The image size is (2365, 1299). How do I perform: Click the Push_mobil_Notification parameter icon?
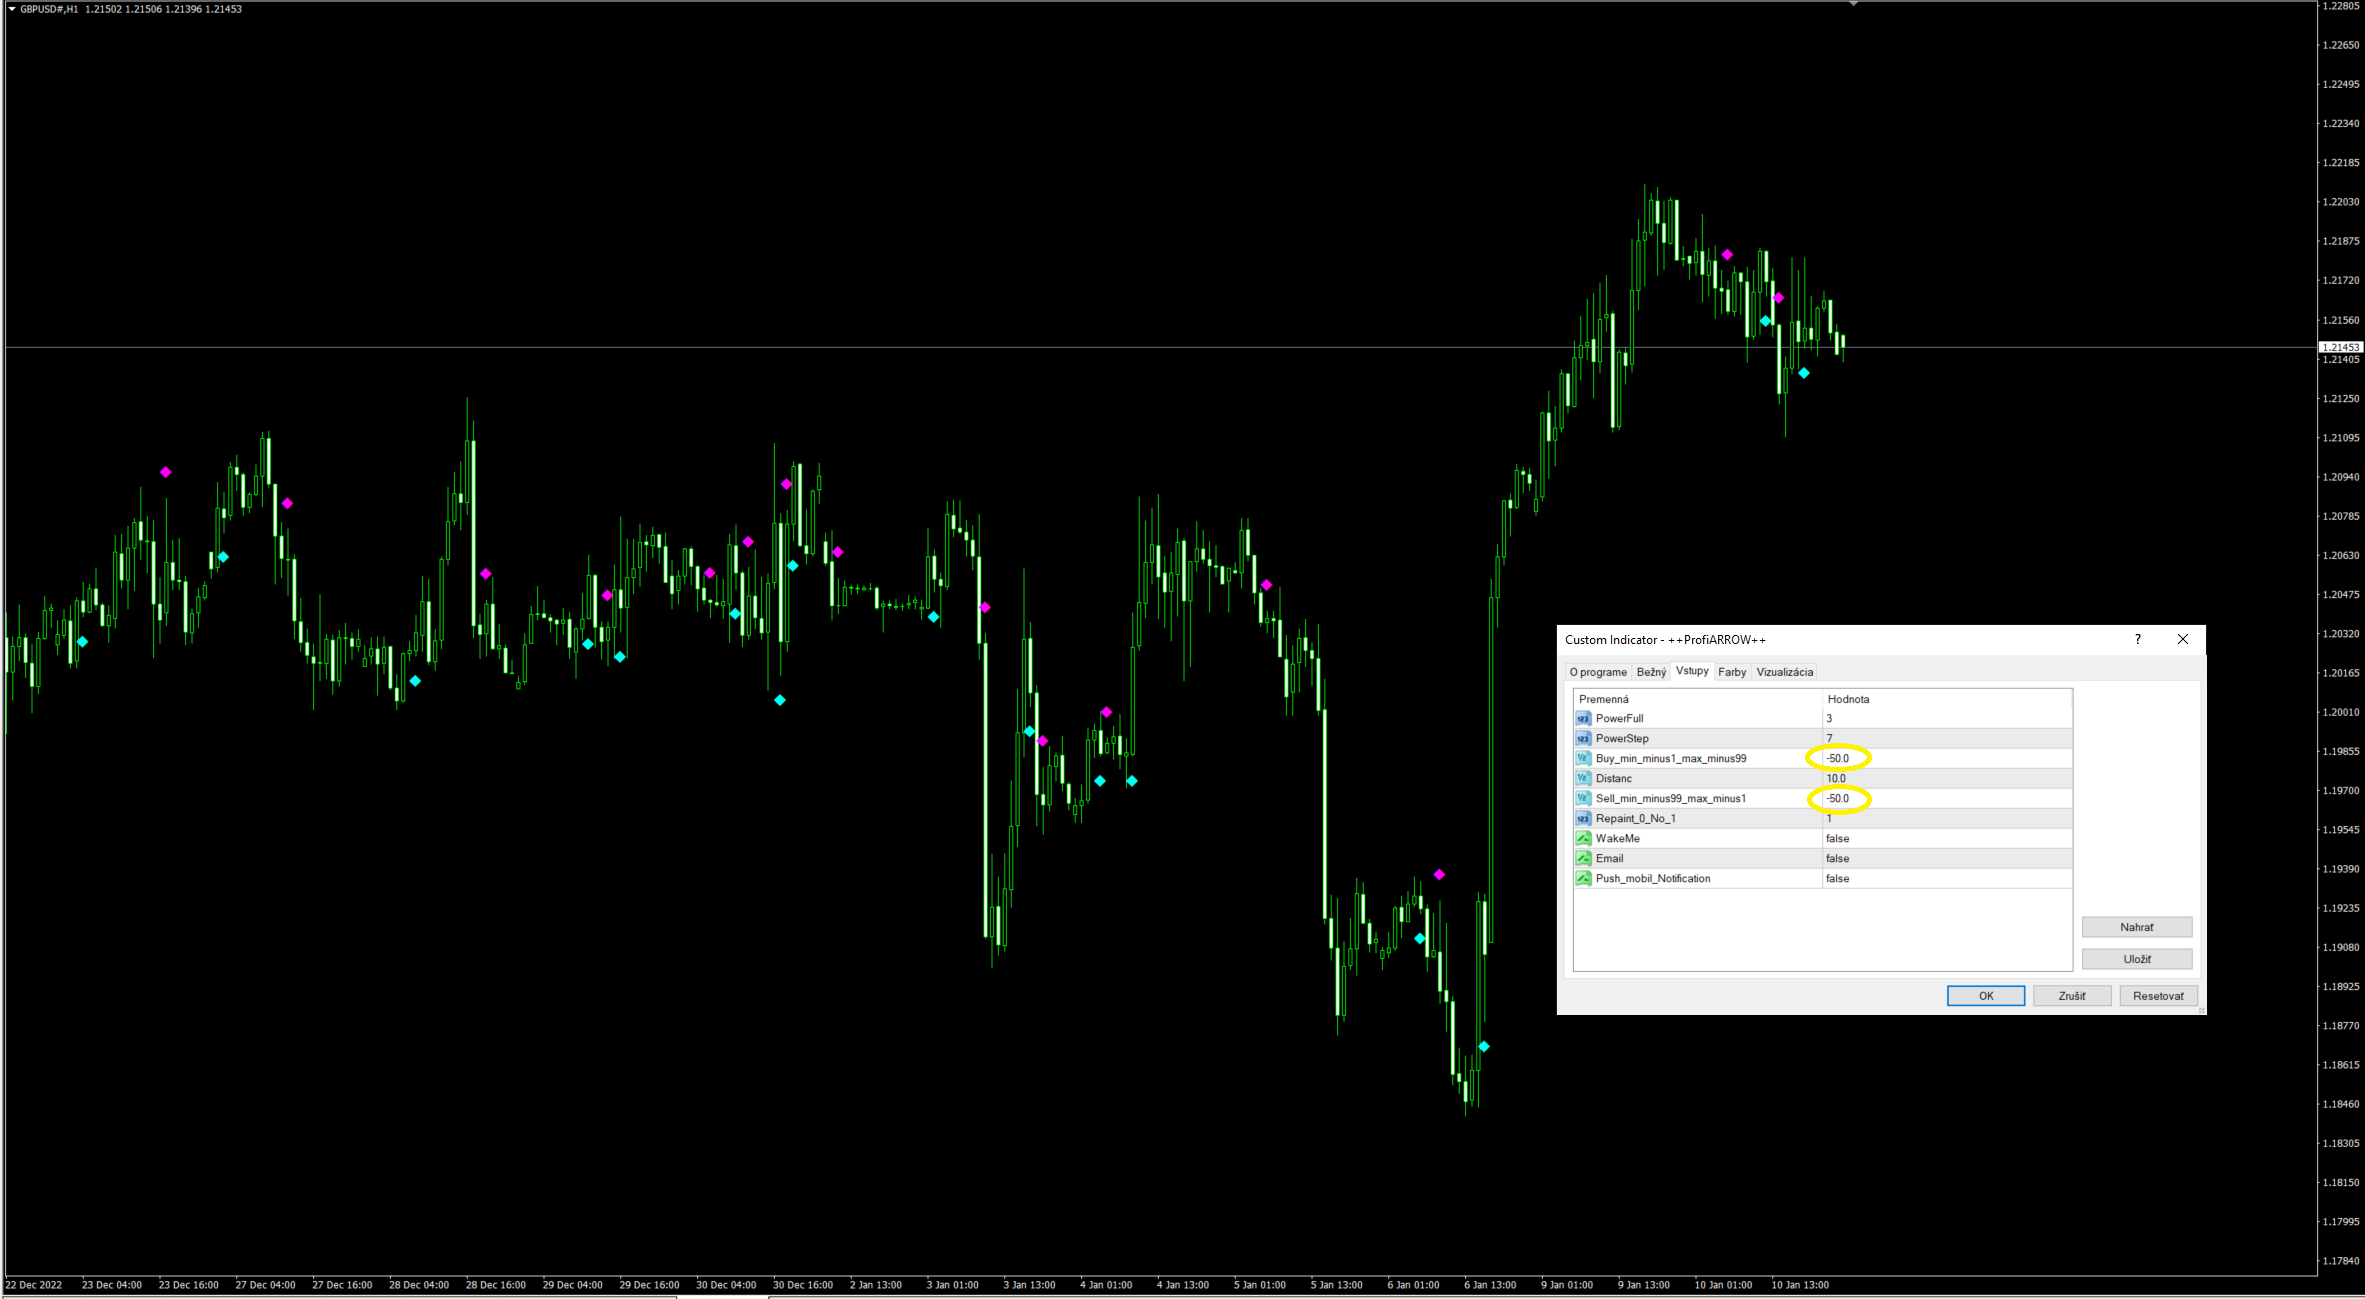coord(1583,878)
